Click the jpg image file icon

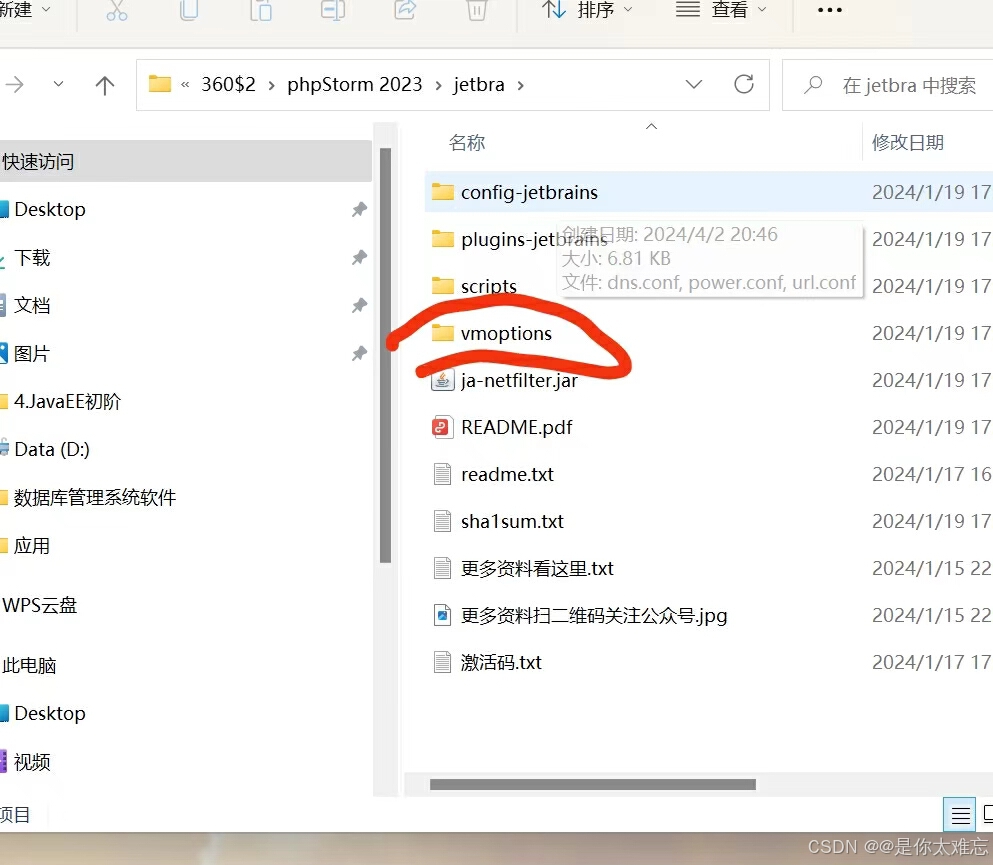tap(442, 615)
